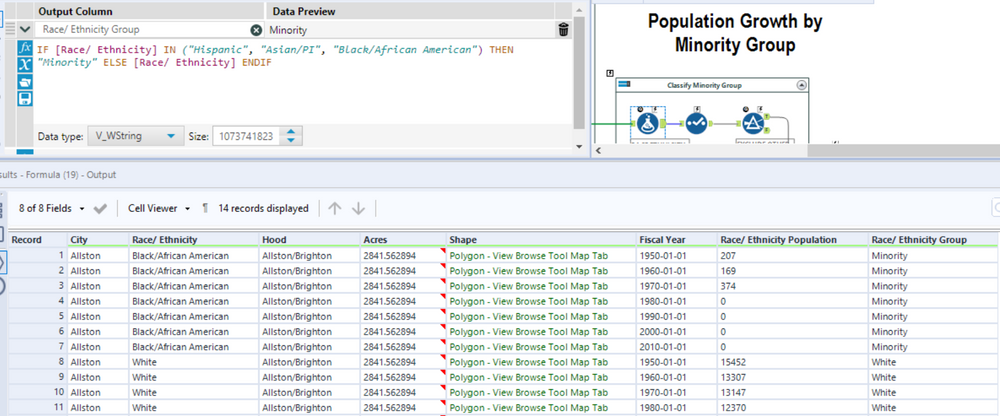This screenshot has height=416, width=1000.
Task: Click Minority value in Data Preview
Action: 288,30
